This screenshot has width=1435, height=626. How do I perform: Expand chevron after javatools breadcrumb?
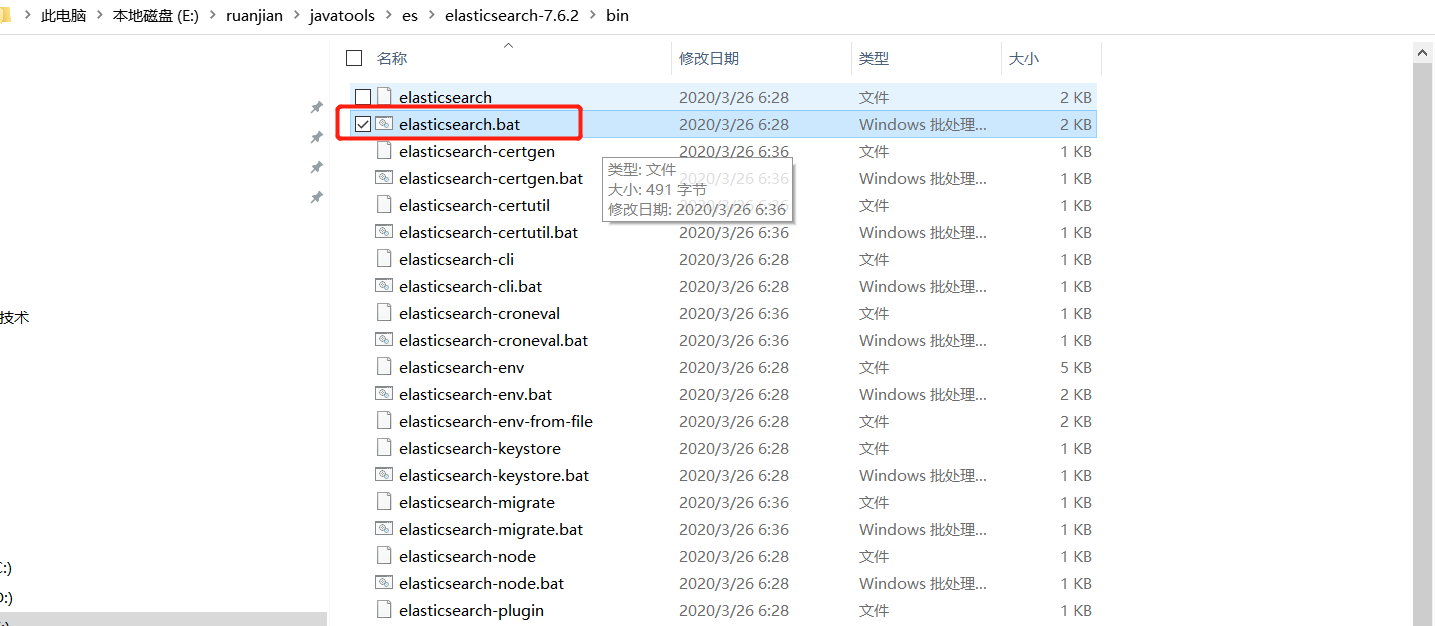390,16
